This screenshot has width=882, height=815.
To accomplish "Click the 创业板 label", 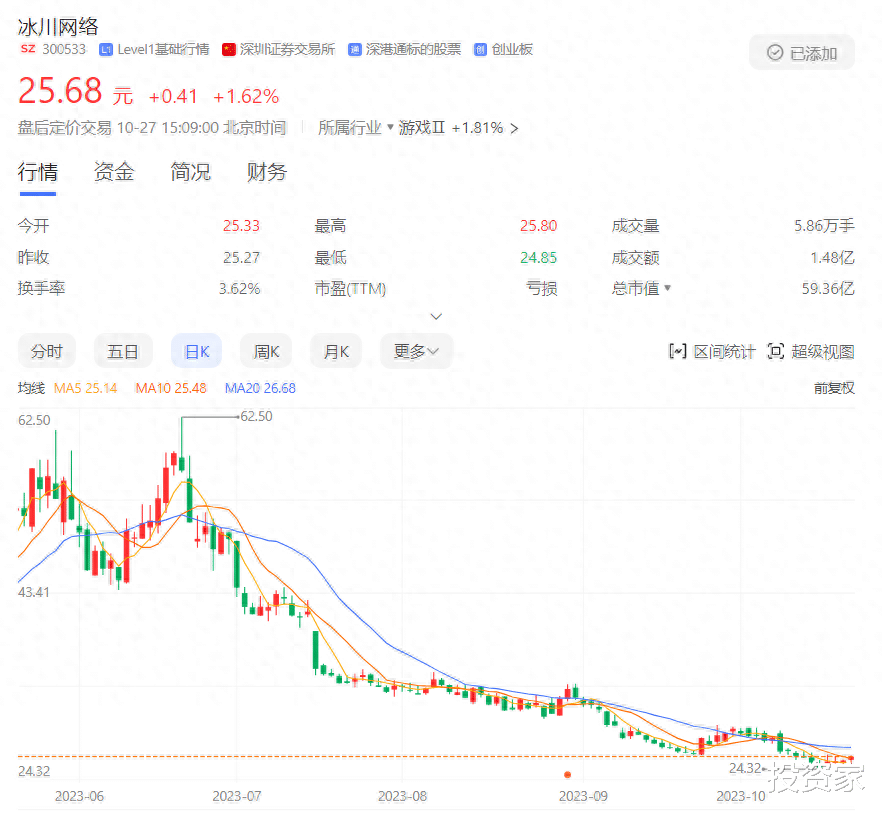I will click(512, 49).
